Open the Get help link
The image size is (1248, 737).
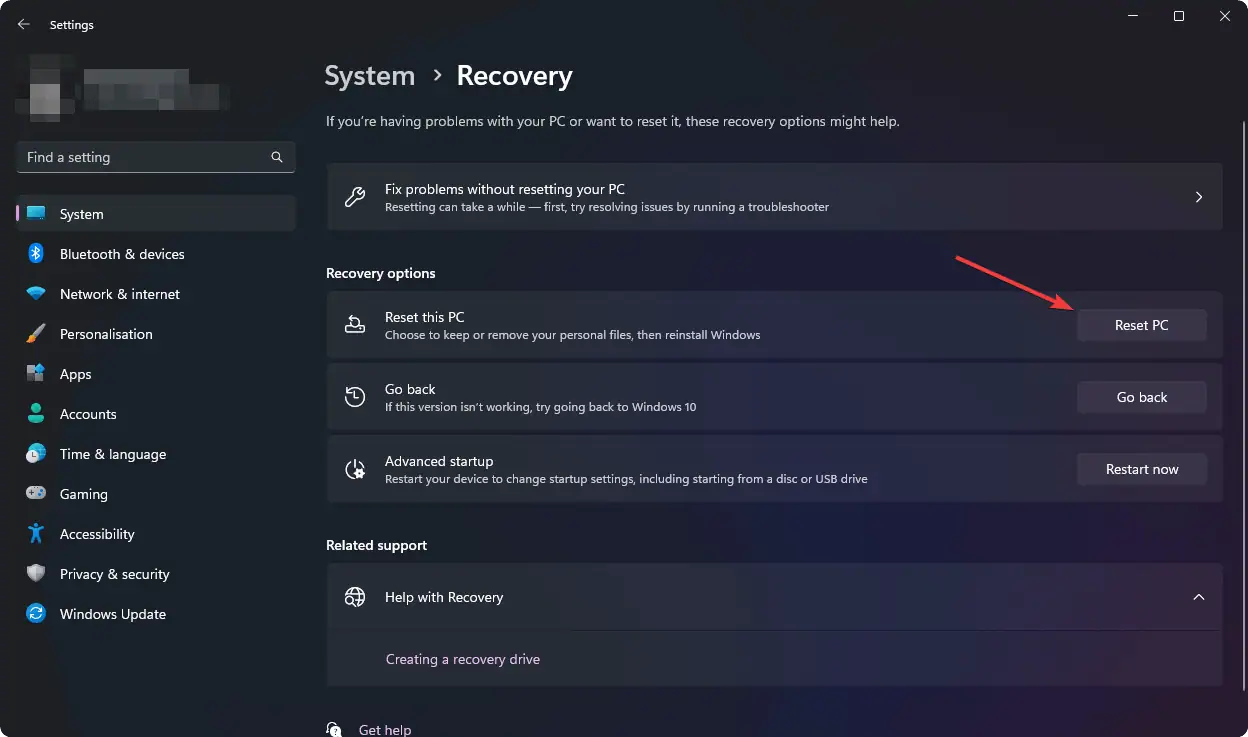tap(385, 730)
